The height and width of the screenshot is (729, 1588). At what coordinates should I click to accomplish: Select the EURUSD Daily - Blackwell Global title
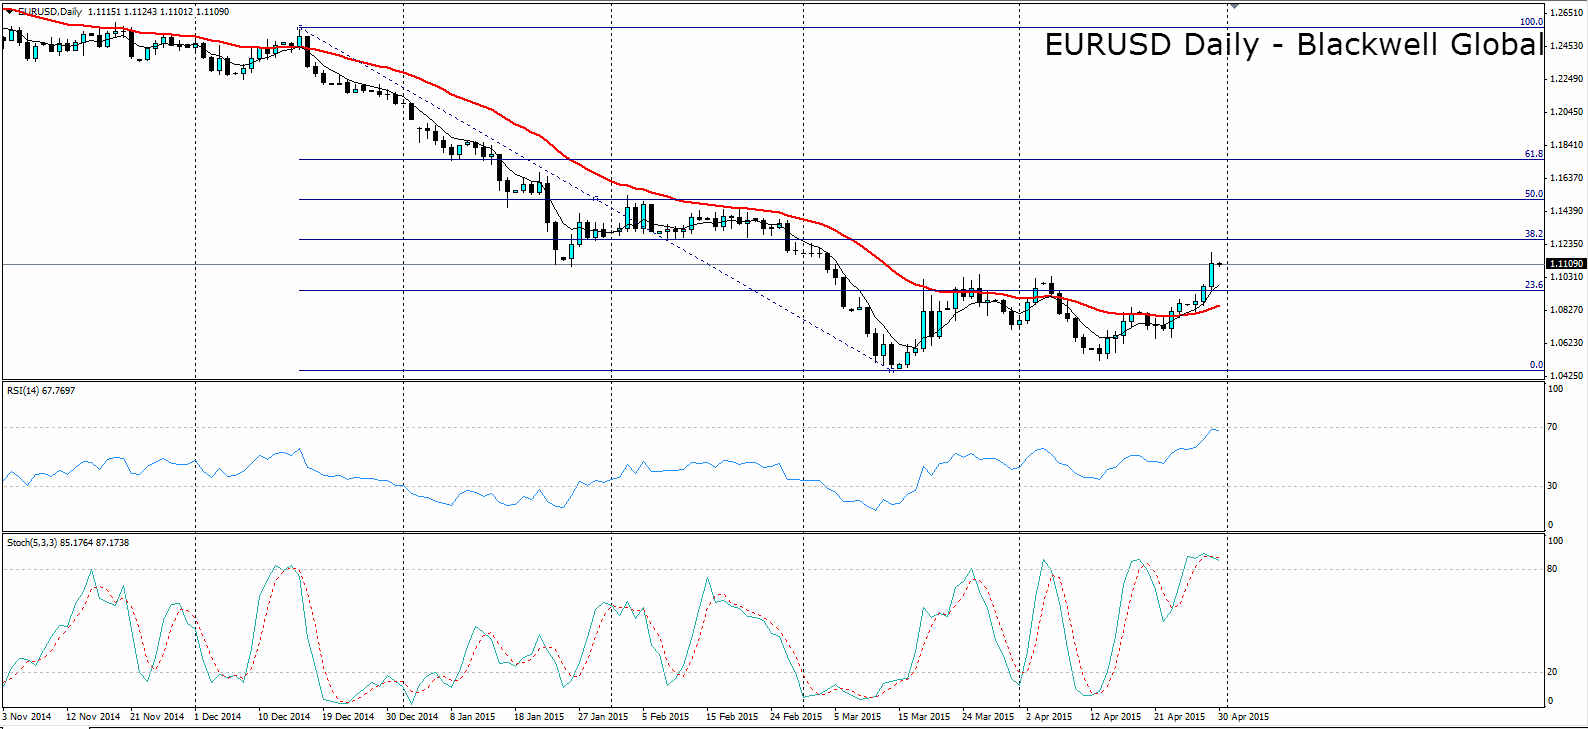click(x=1295, y=45)
